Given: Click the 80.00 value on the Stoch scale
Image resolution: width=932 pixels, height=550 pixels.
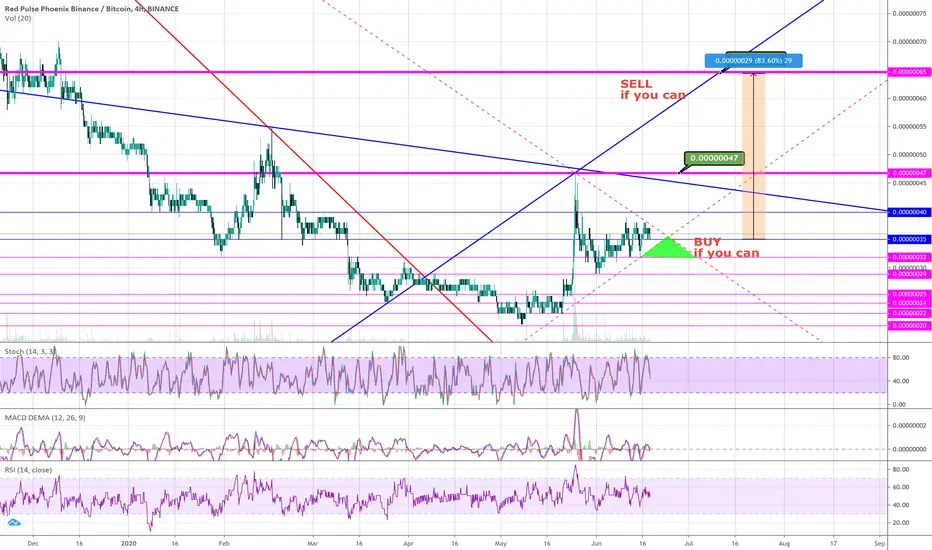Looking at the screenshot, I should coord(900,358).
